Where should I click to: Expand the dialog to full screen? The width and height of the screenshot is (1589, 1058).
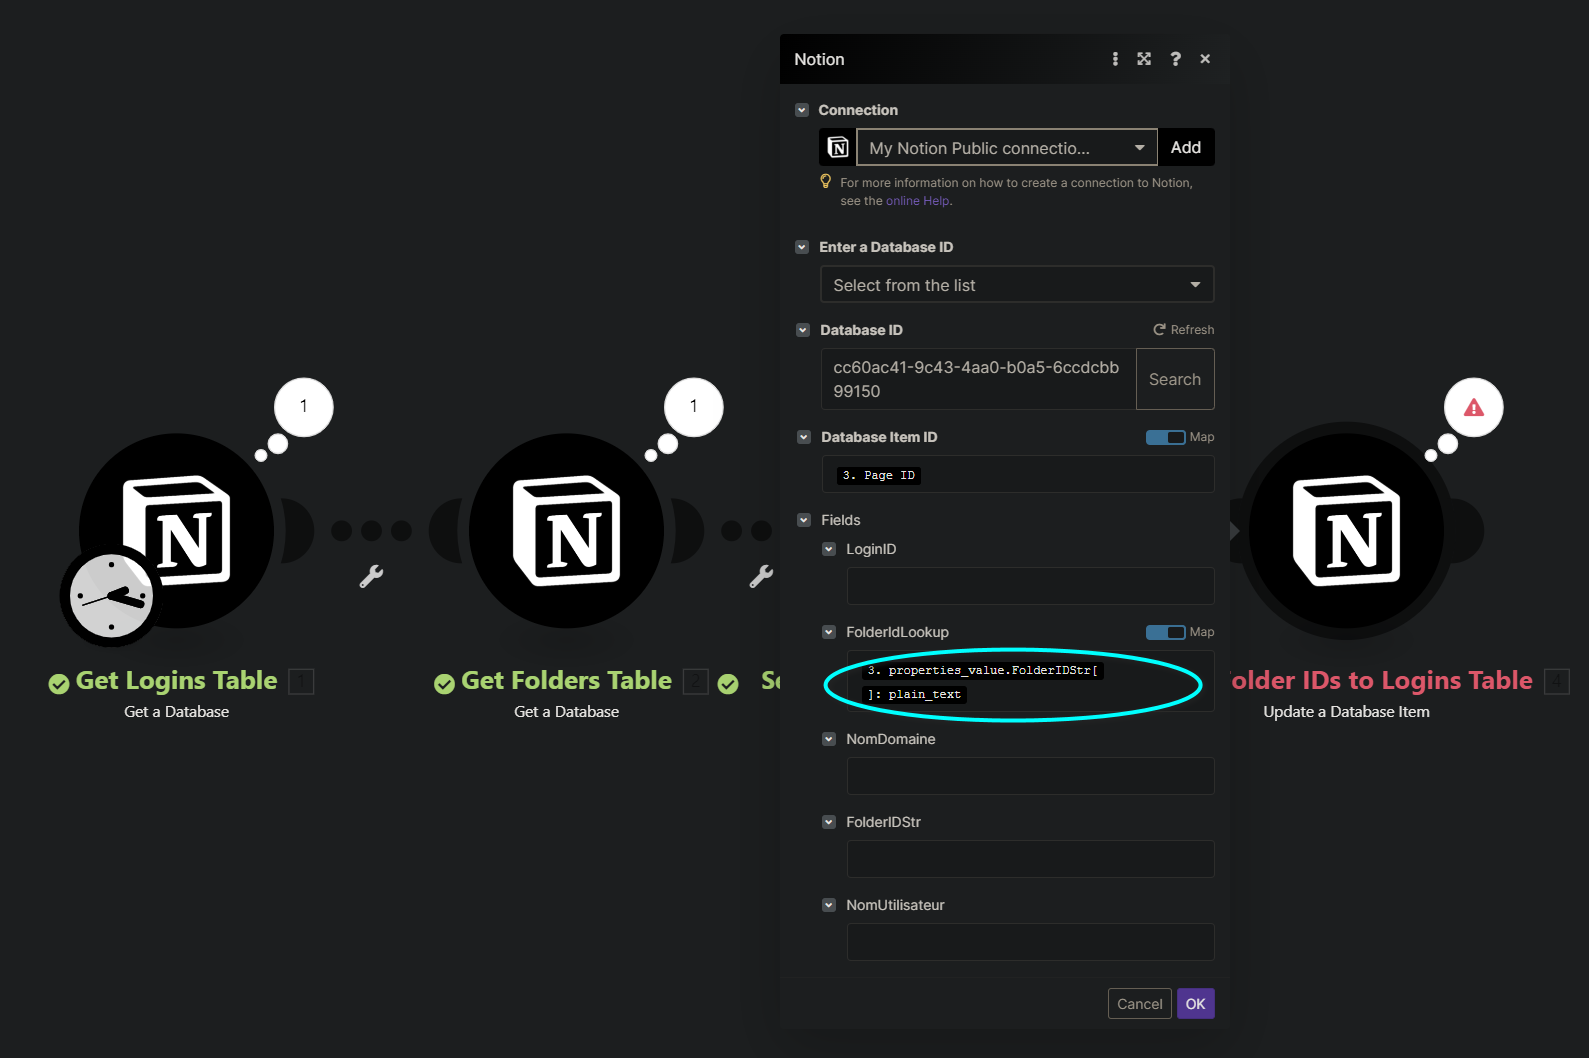(1144, 59)
